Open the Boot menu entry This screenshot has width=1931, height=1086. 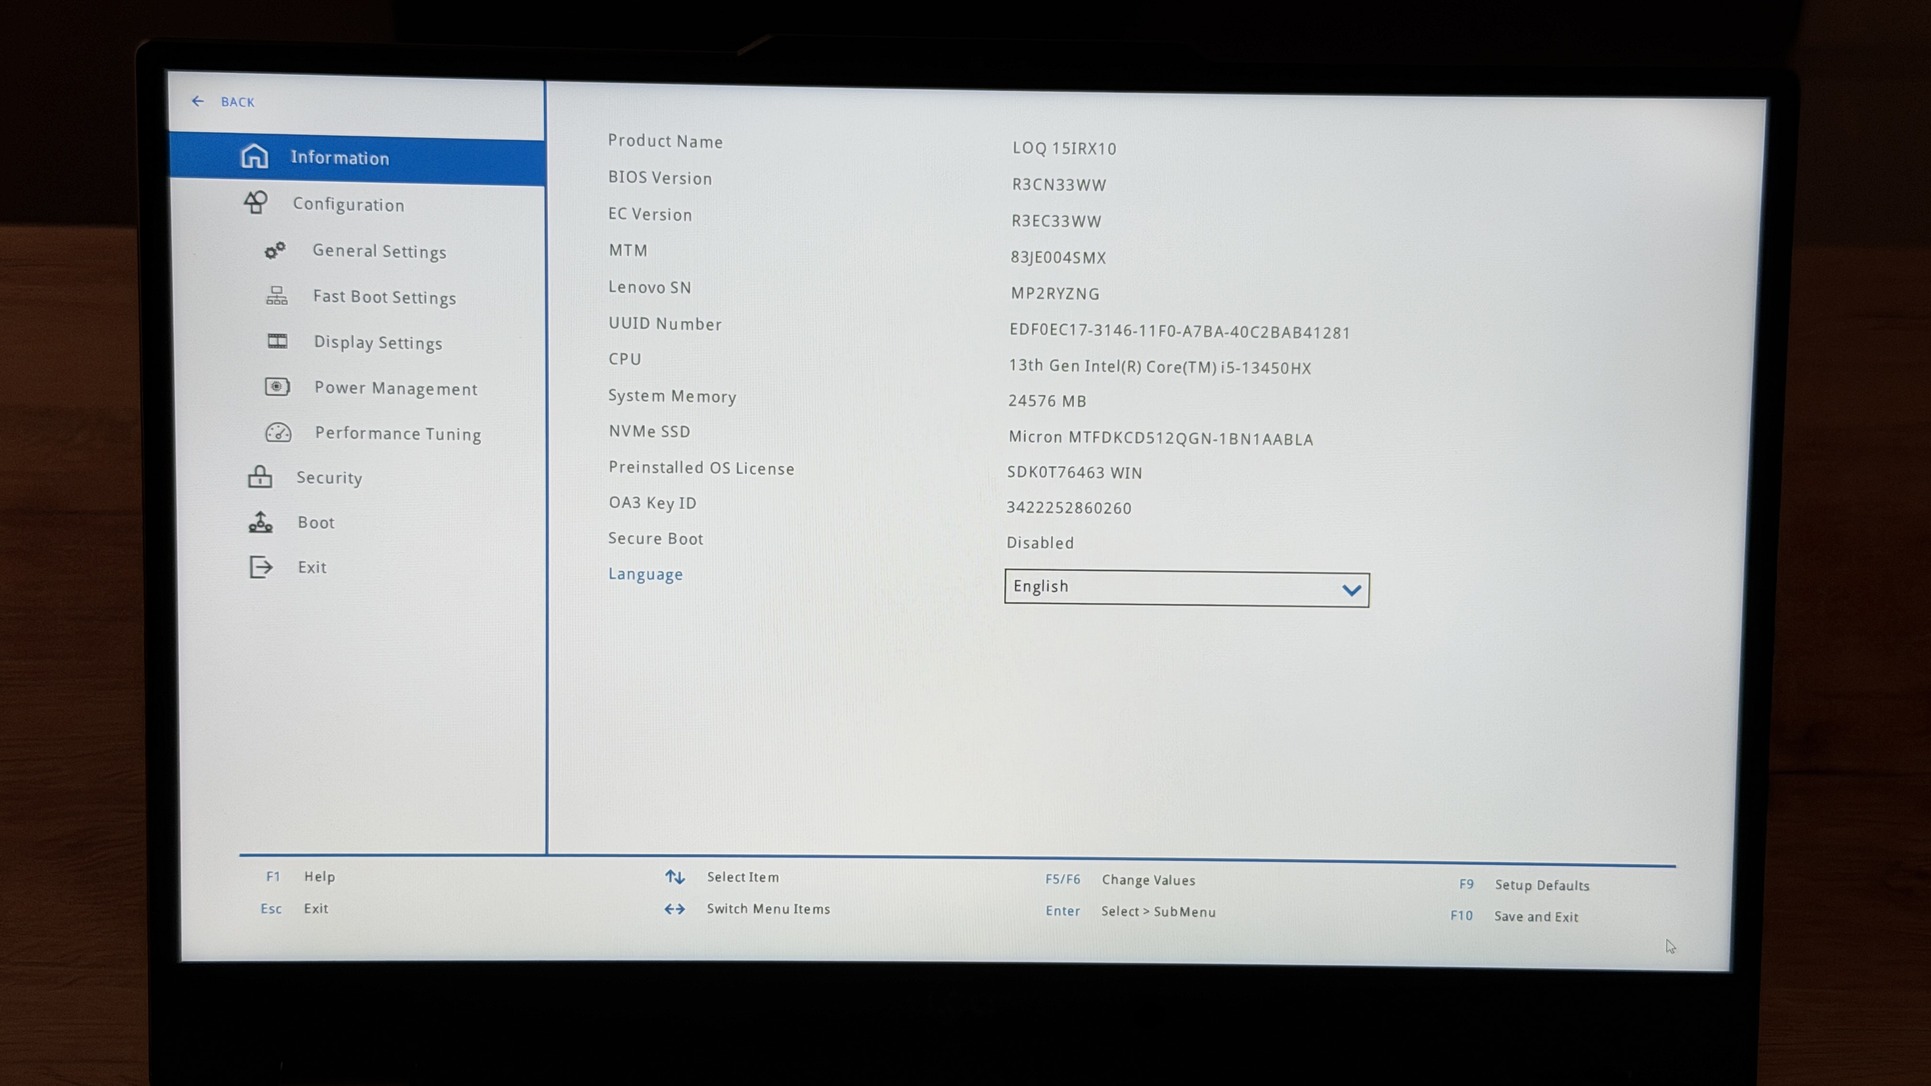[316, 523]
